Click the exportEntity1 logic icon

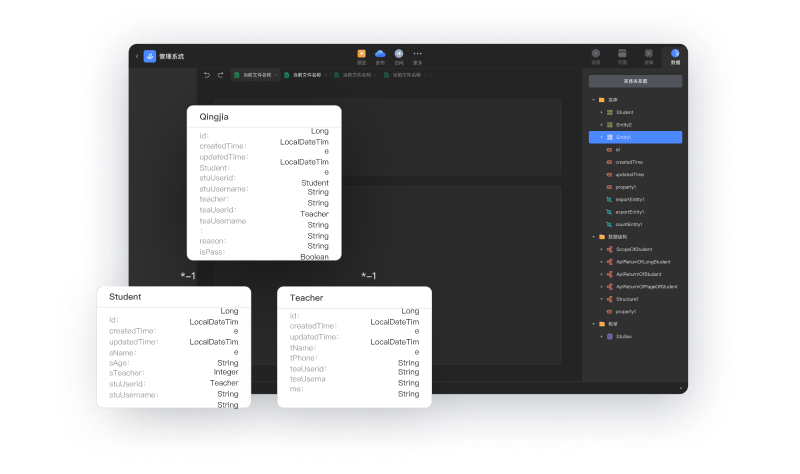coord(609,212)
